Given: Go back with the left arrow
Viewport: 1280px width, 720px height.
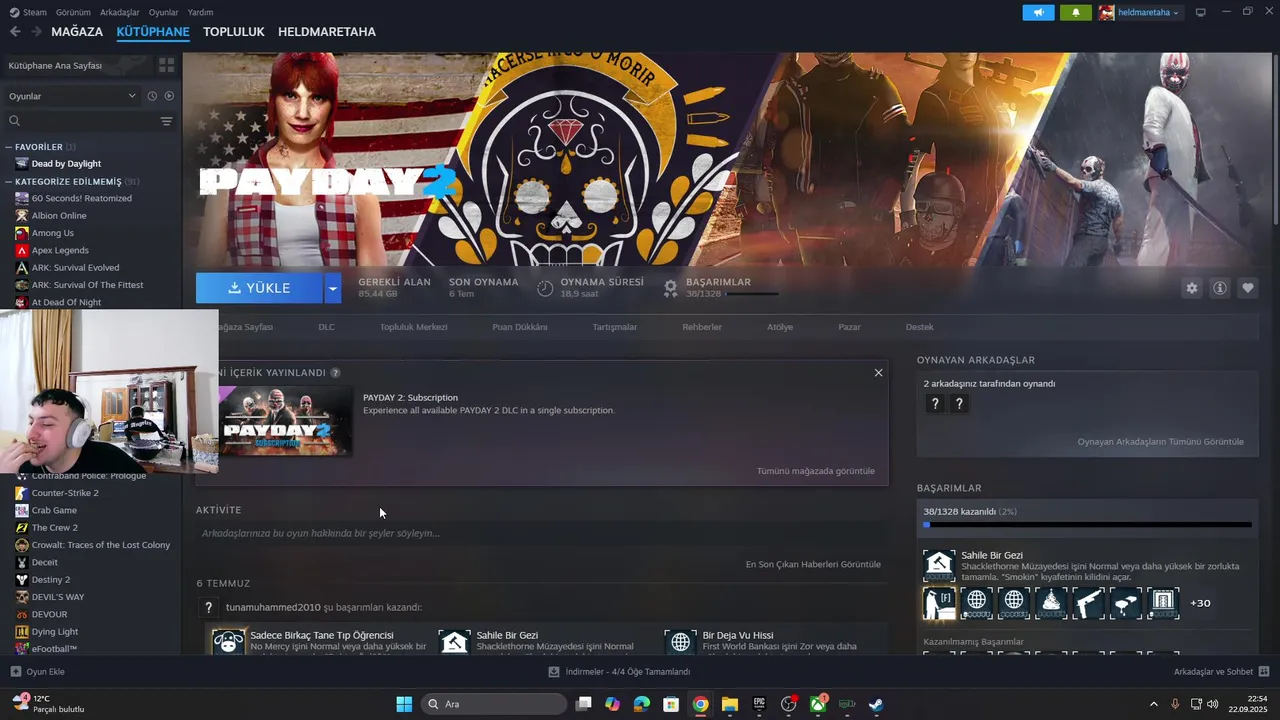Looking at the screenshot, I should click(x=15, y=32).
